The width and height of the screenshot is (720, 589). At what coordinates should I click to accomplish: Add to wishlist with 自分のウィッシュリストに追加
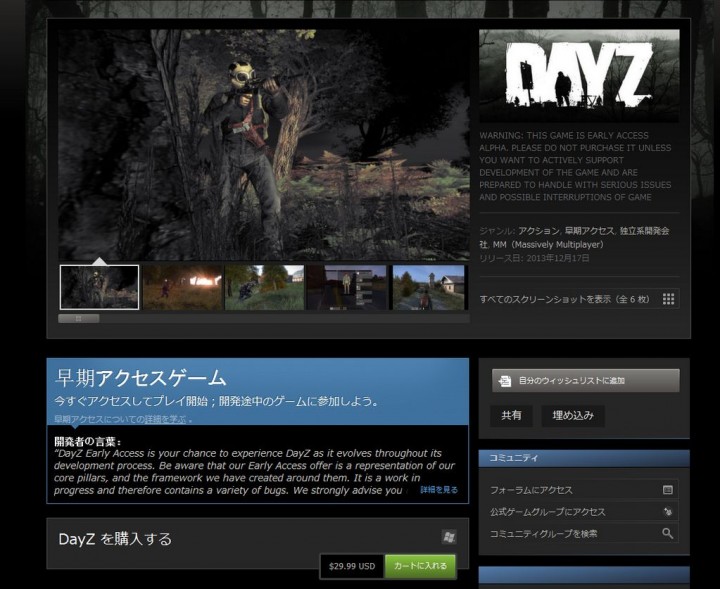point(585,381)
